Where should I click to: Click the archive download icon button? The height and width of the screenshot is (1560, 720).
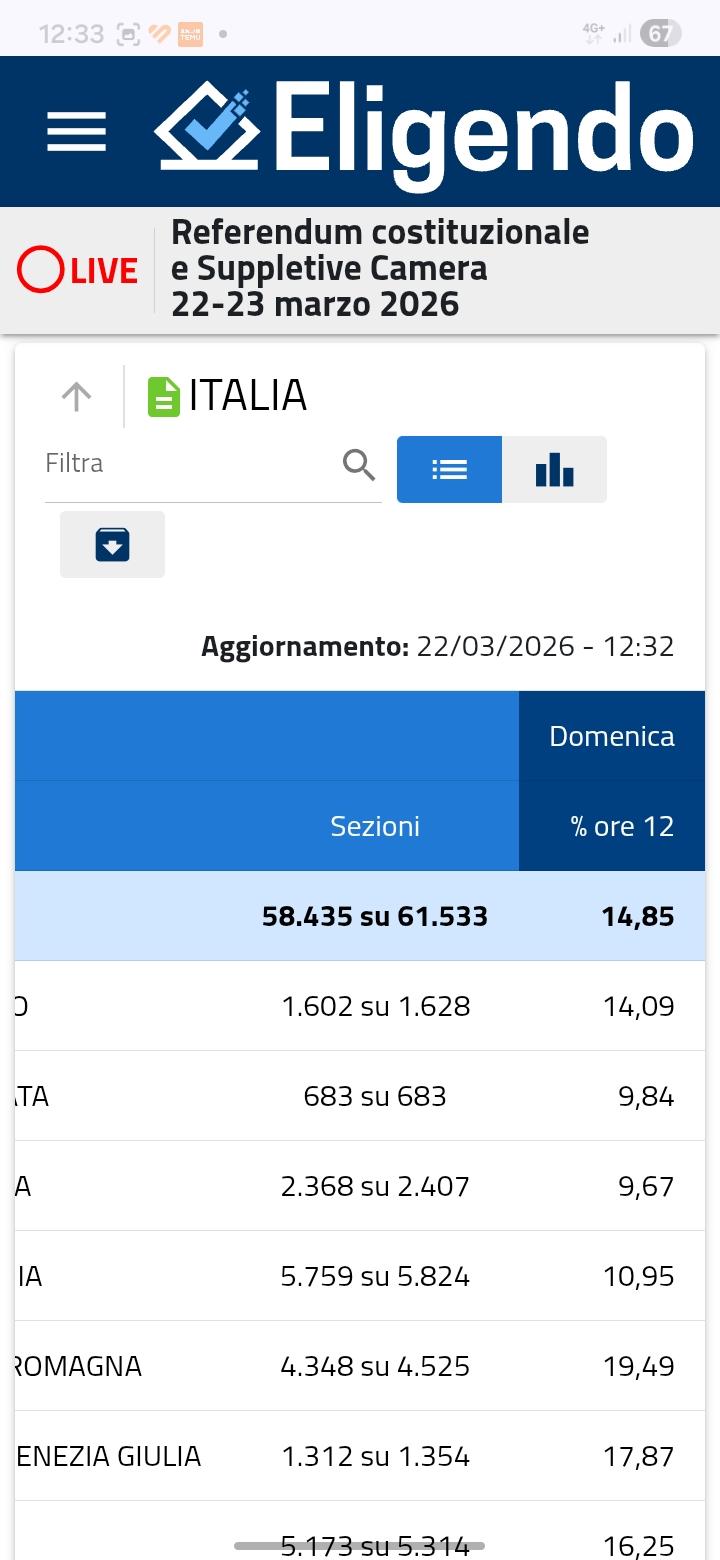[112, 545]
